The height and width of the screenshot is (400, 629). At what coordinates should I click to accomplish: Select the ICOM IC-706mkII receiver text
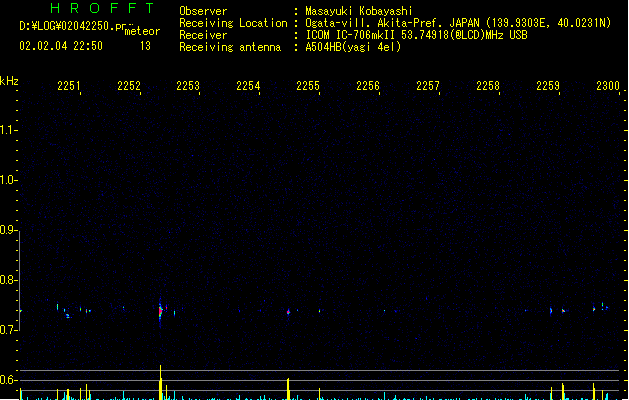(x=416, y=35)
